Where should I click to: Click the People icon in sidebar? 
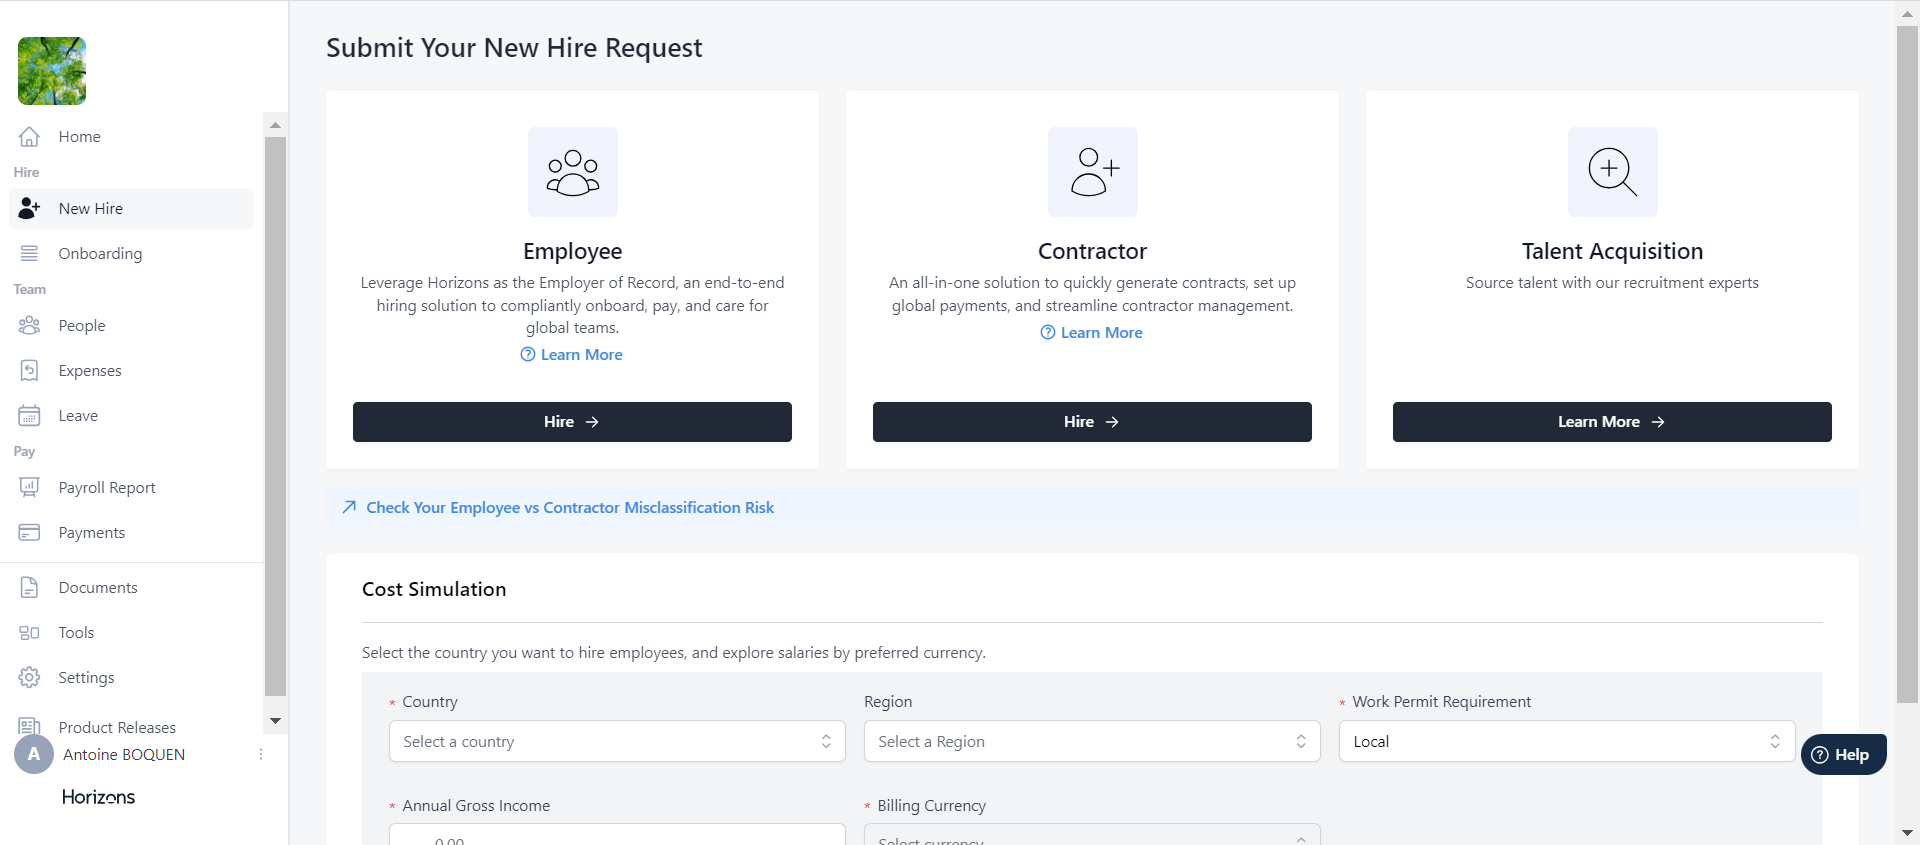29,326
